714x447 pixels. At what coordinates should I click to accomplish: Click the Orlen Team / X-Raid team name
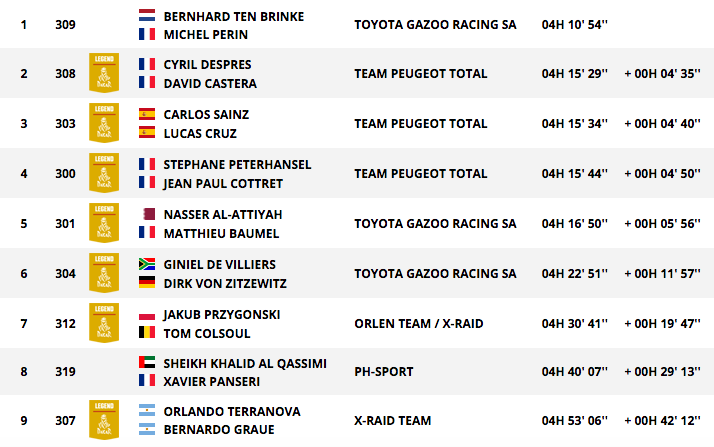coord(419,324)
